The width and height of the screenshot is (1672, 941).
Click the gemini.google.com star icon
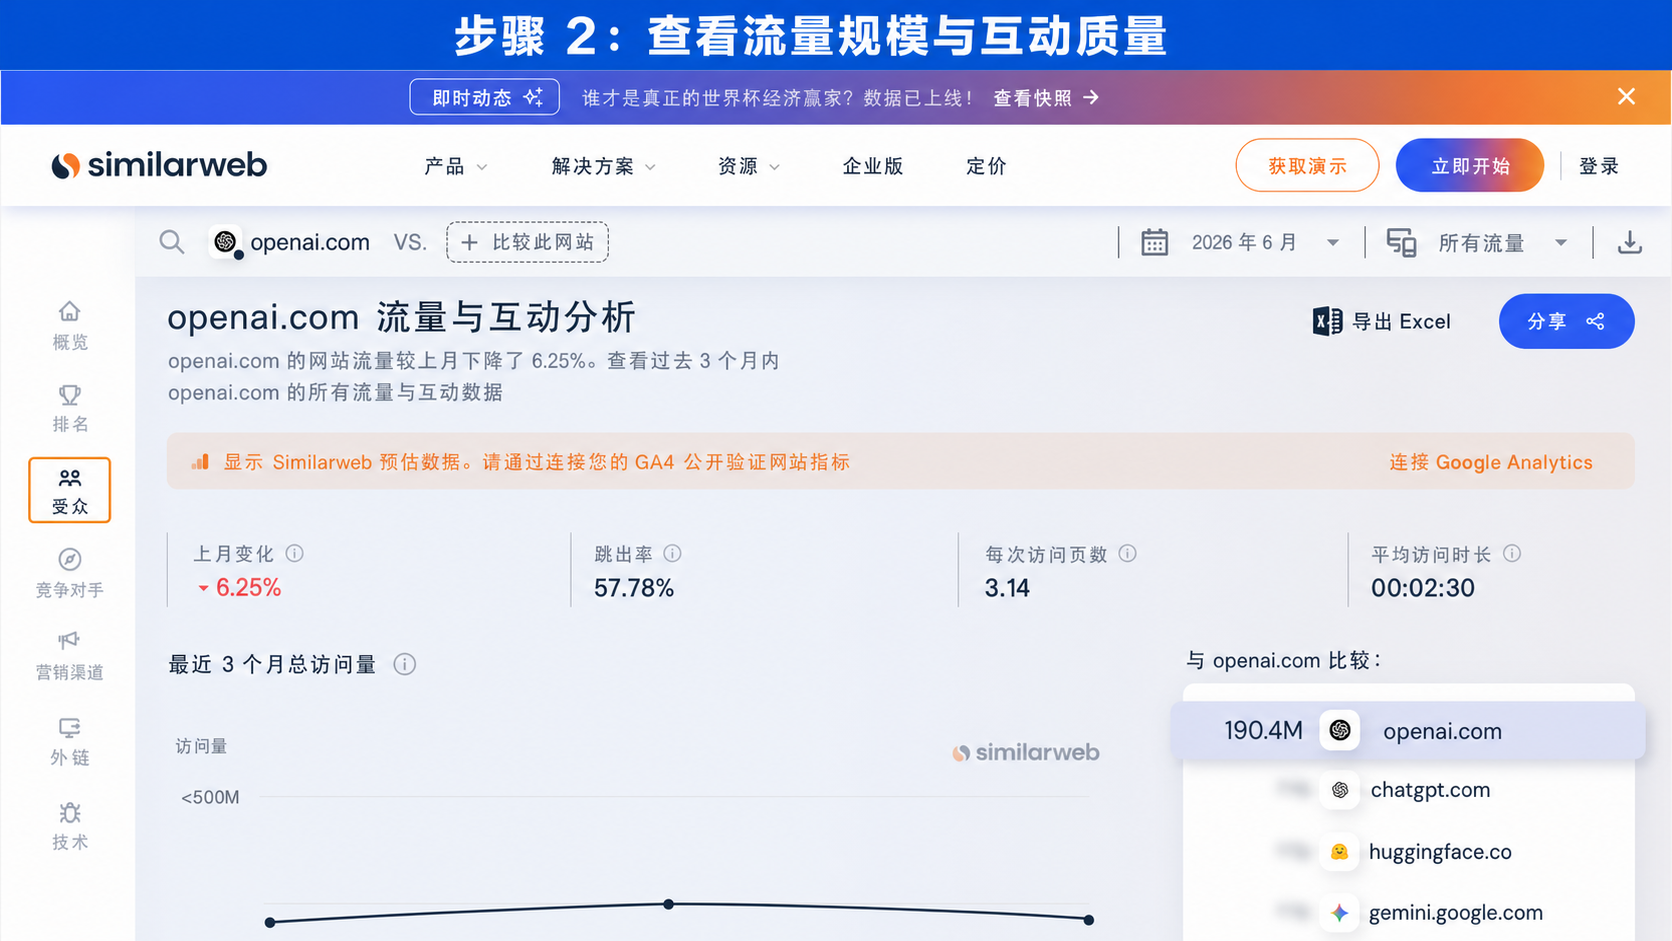click(1339, 912)
